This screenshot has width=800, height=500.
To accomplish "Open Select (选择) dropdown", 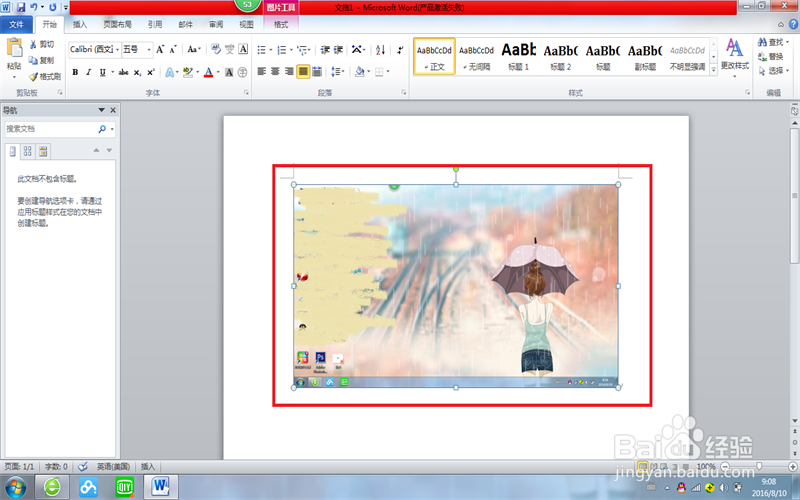I will point(773,71).
